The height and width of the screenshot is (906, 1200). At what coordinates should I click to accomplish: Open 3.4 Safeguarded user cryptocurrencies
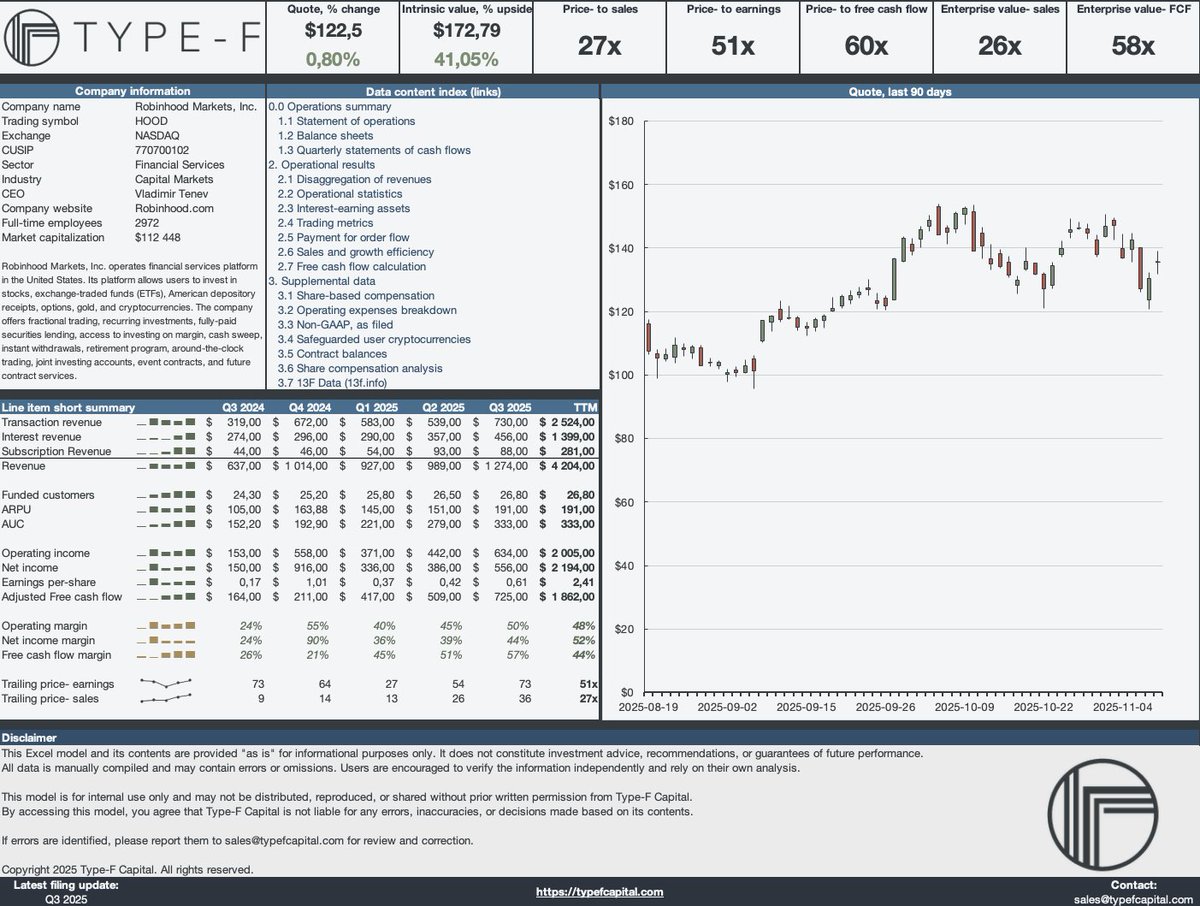pos(374,339)
